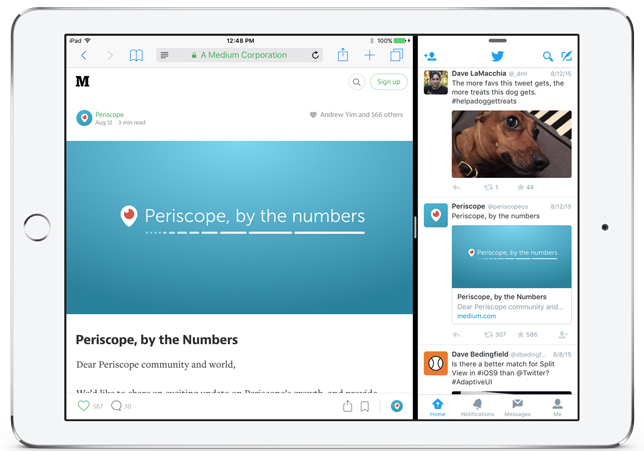Switch to the Messages tab
Screen dimensions: 644x451
click(518, 407)
